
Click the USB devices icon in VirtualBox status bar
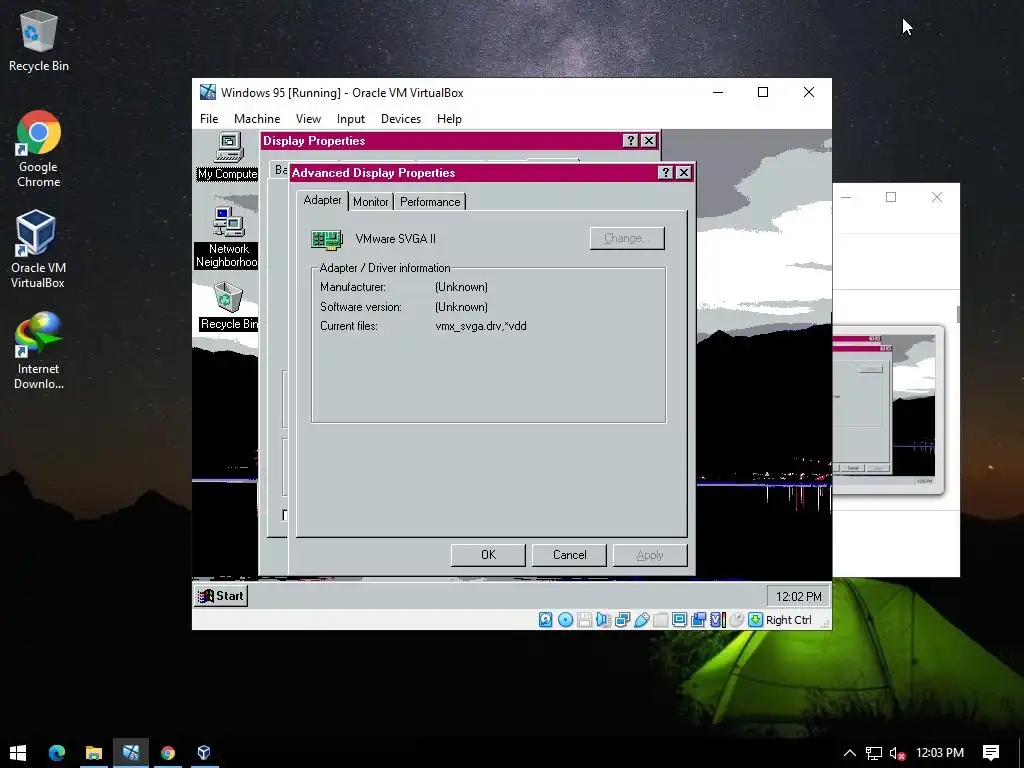pyautogui.click(x=641, y=620)
